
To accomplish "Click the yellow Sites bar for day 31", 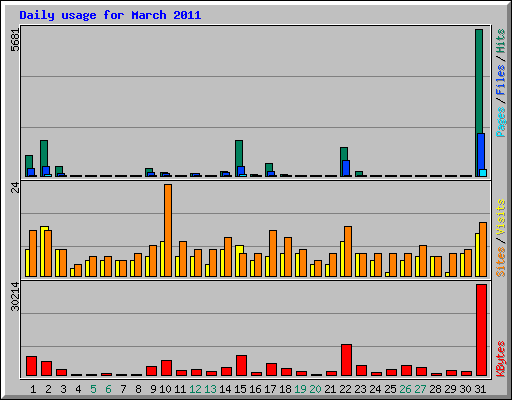I will (477, 255).
